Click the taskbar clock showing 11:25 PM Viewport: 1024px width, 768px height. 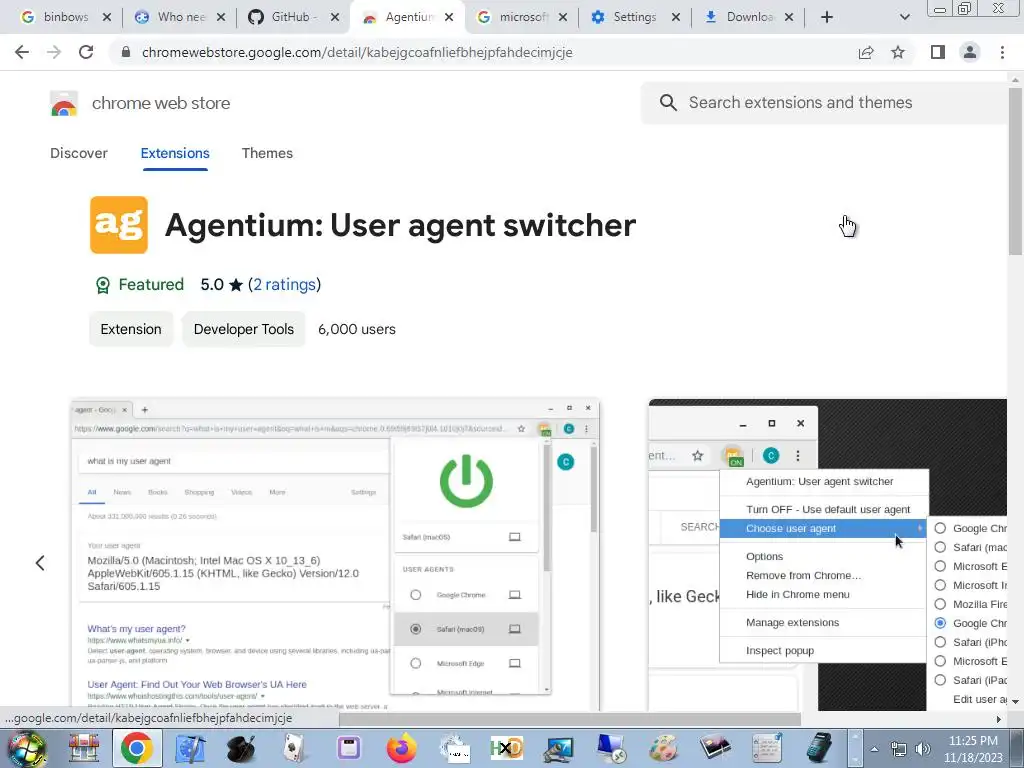coord(973,749)
